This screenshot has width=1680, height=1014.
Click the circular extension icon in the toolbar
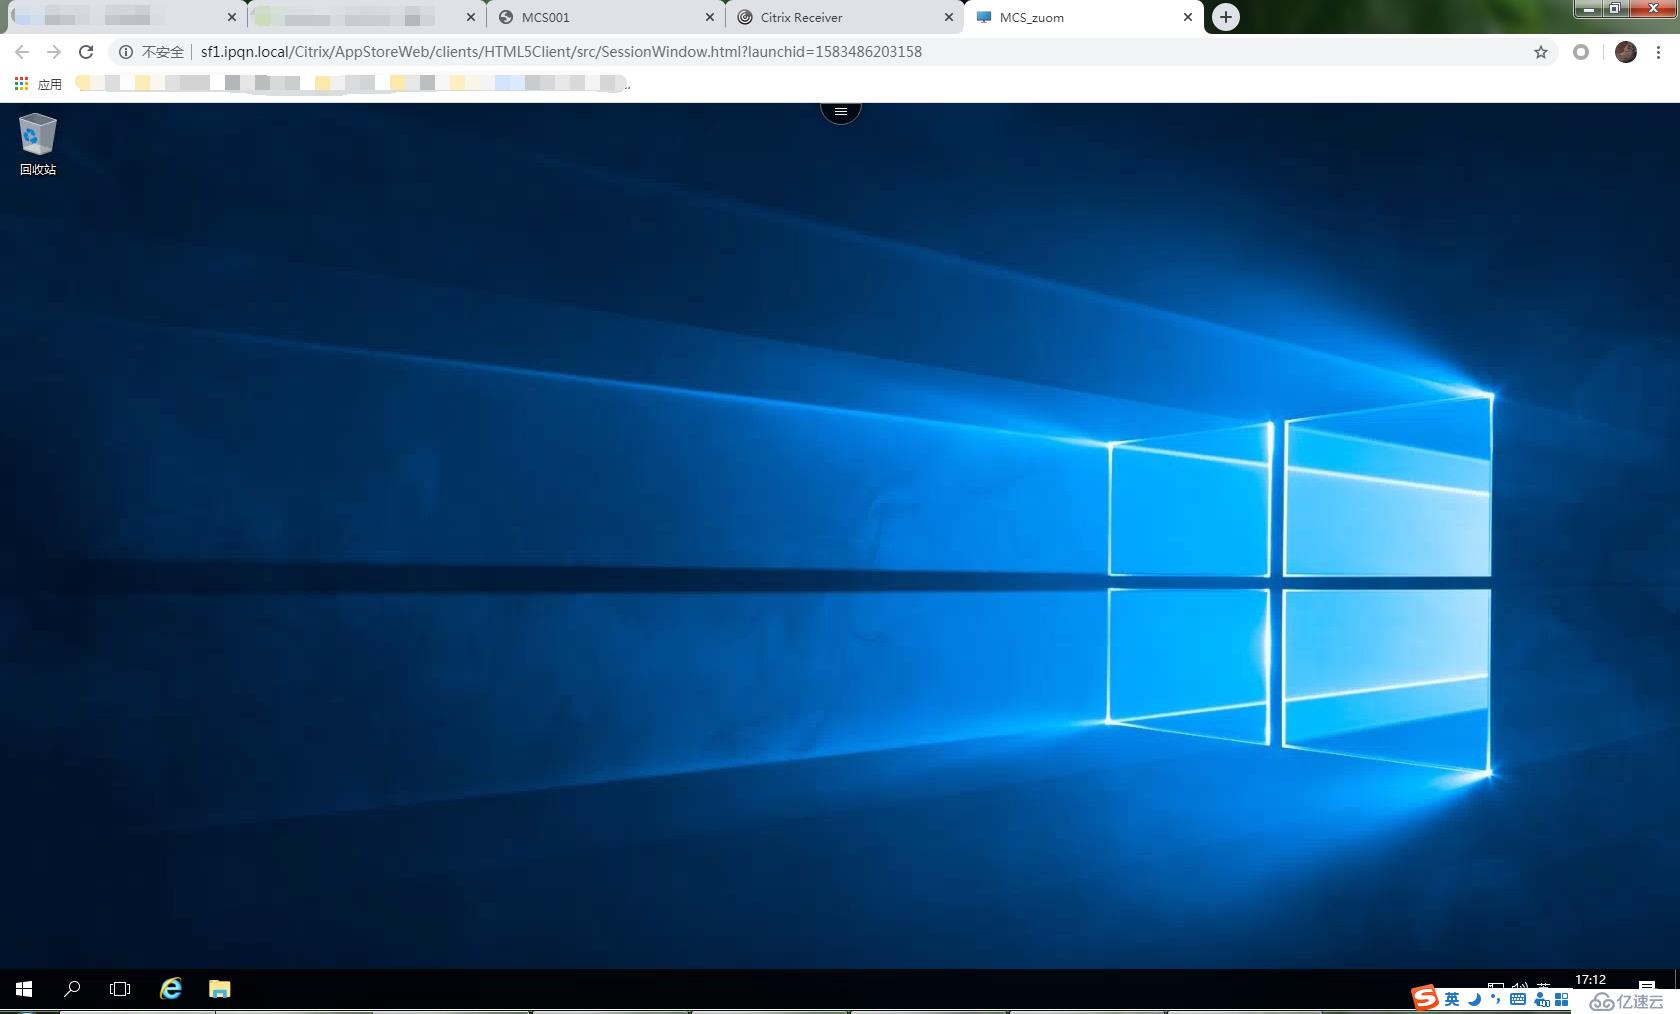(1581, 52)
